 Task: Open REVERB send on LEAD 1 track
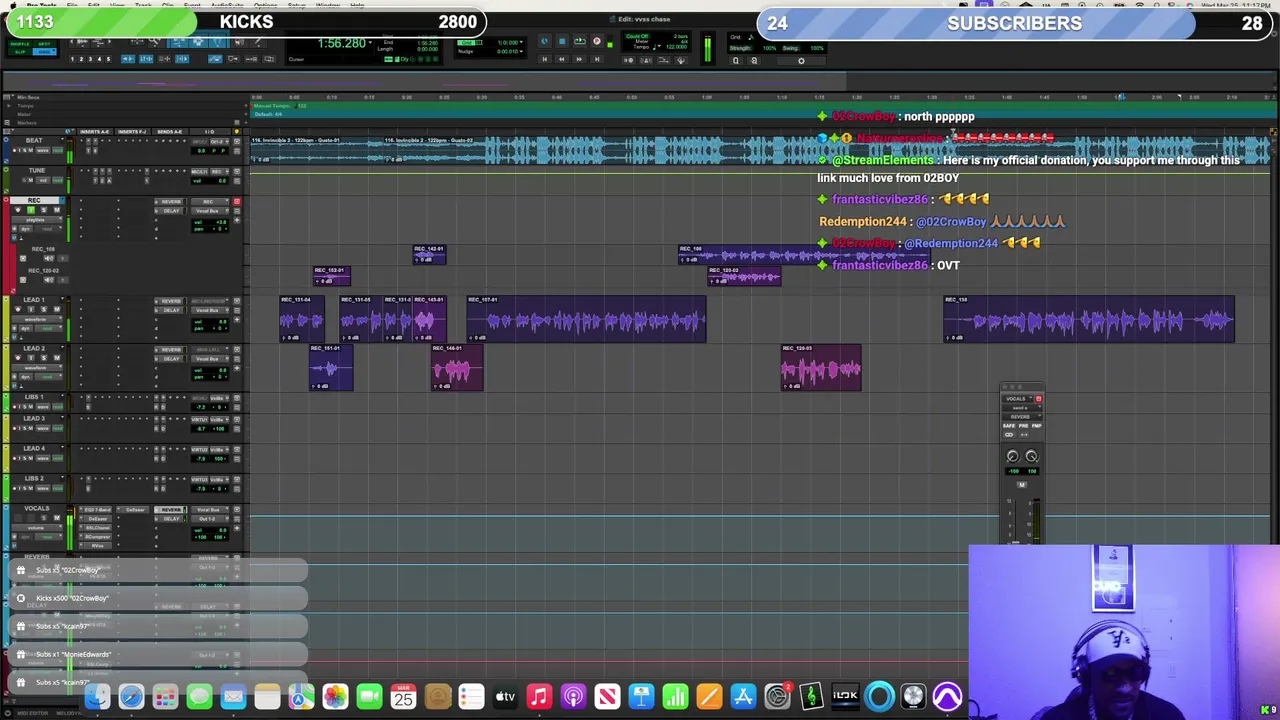(x=171, y=301)
